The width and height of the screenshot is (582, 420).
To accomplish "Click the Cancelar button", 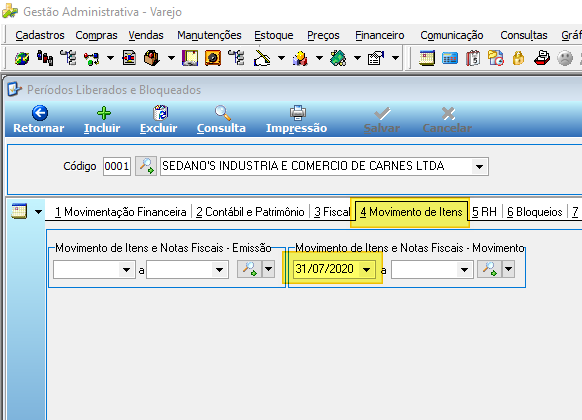I will tap(448, 119).
